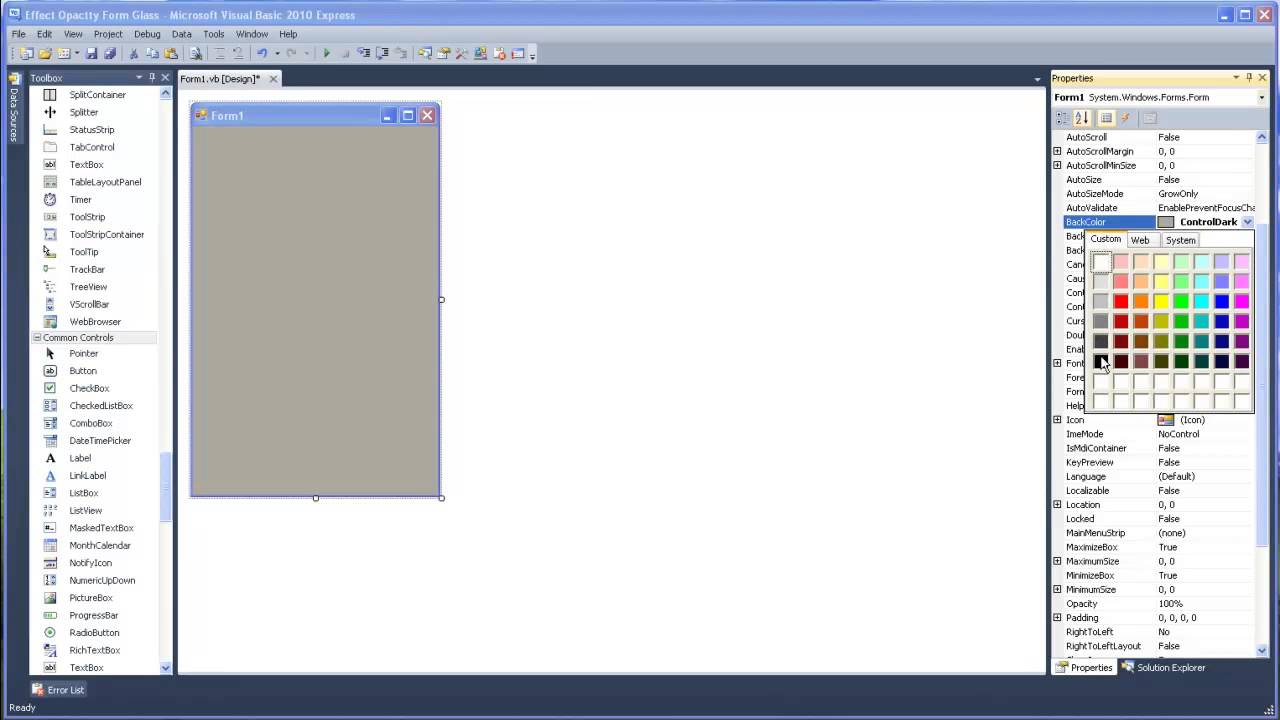The width and height of the screenshot is (1280, 720).
Task: Open the Debug menu
Action: point(147,34)
